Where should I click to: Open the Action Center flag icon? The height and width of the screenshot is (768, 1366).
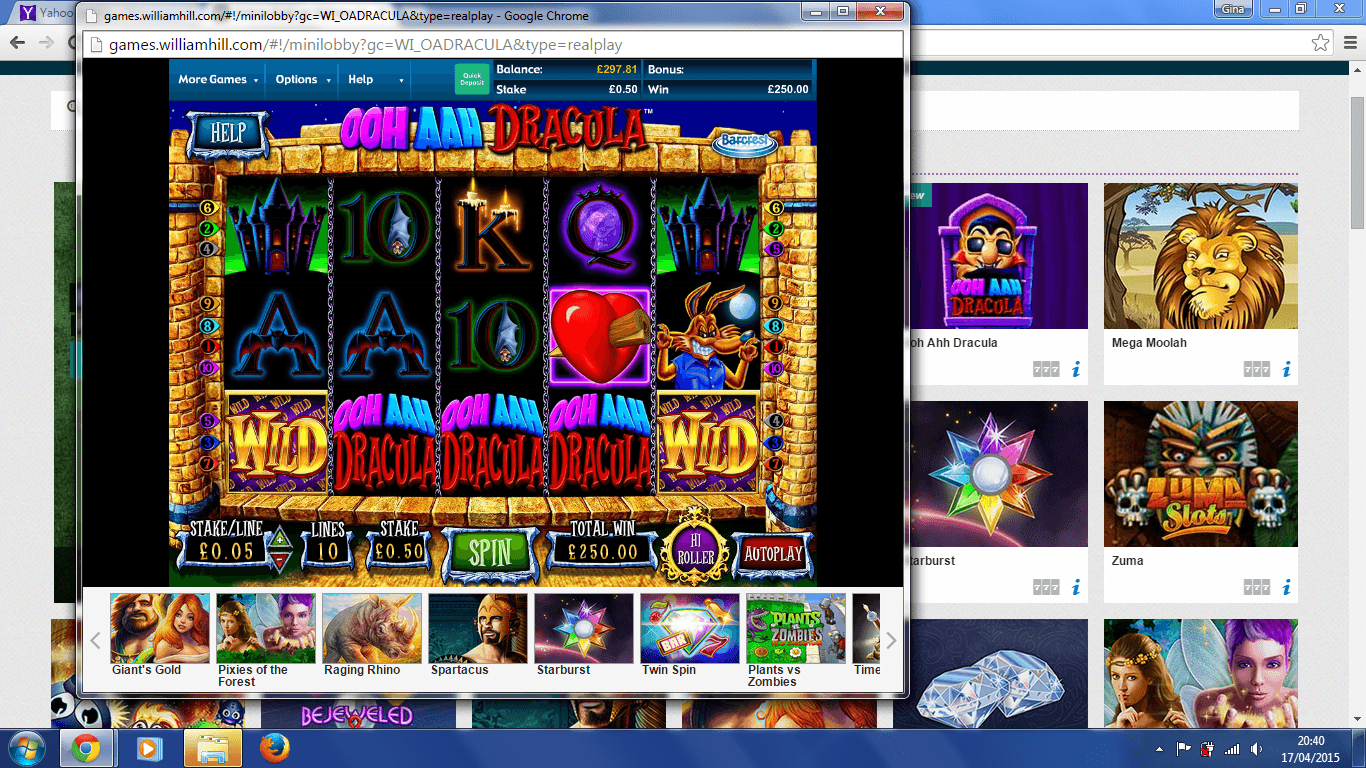1183,748
